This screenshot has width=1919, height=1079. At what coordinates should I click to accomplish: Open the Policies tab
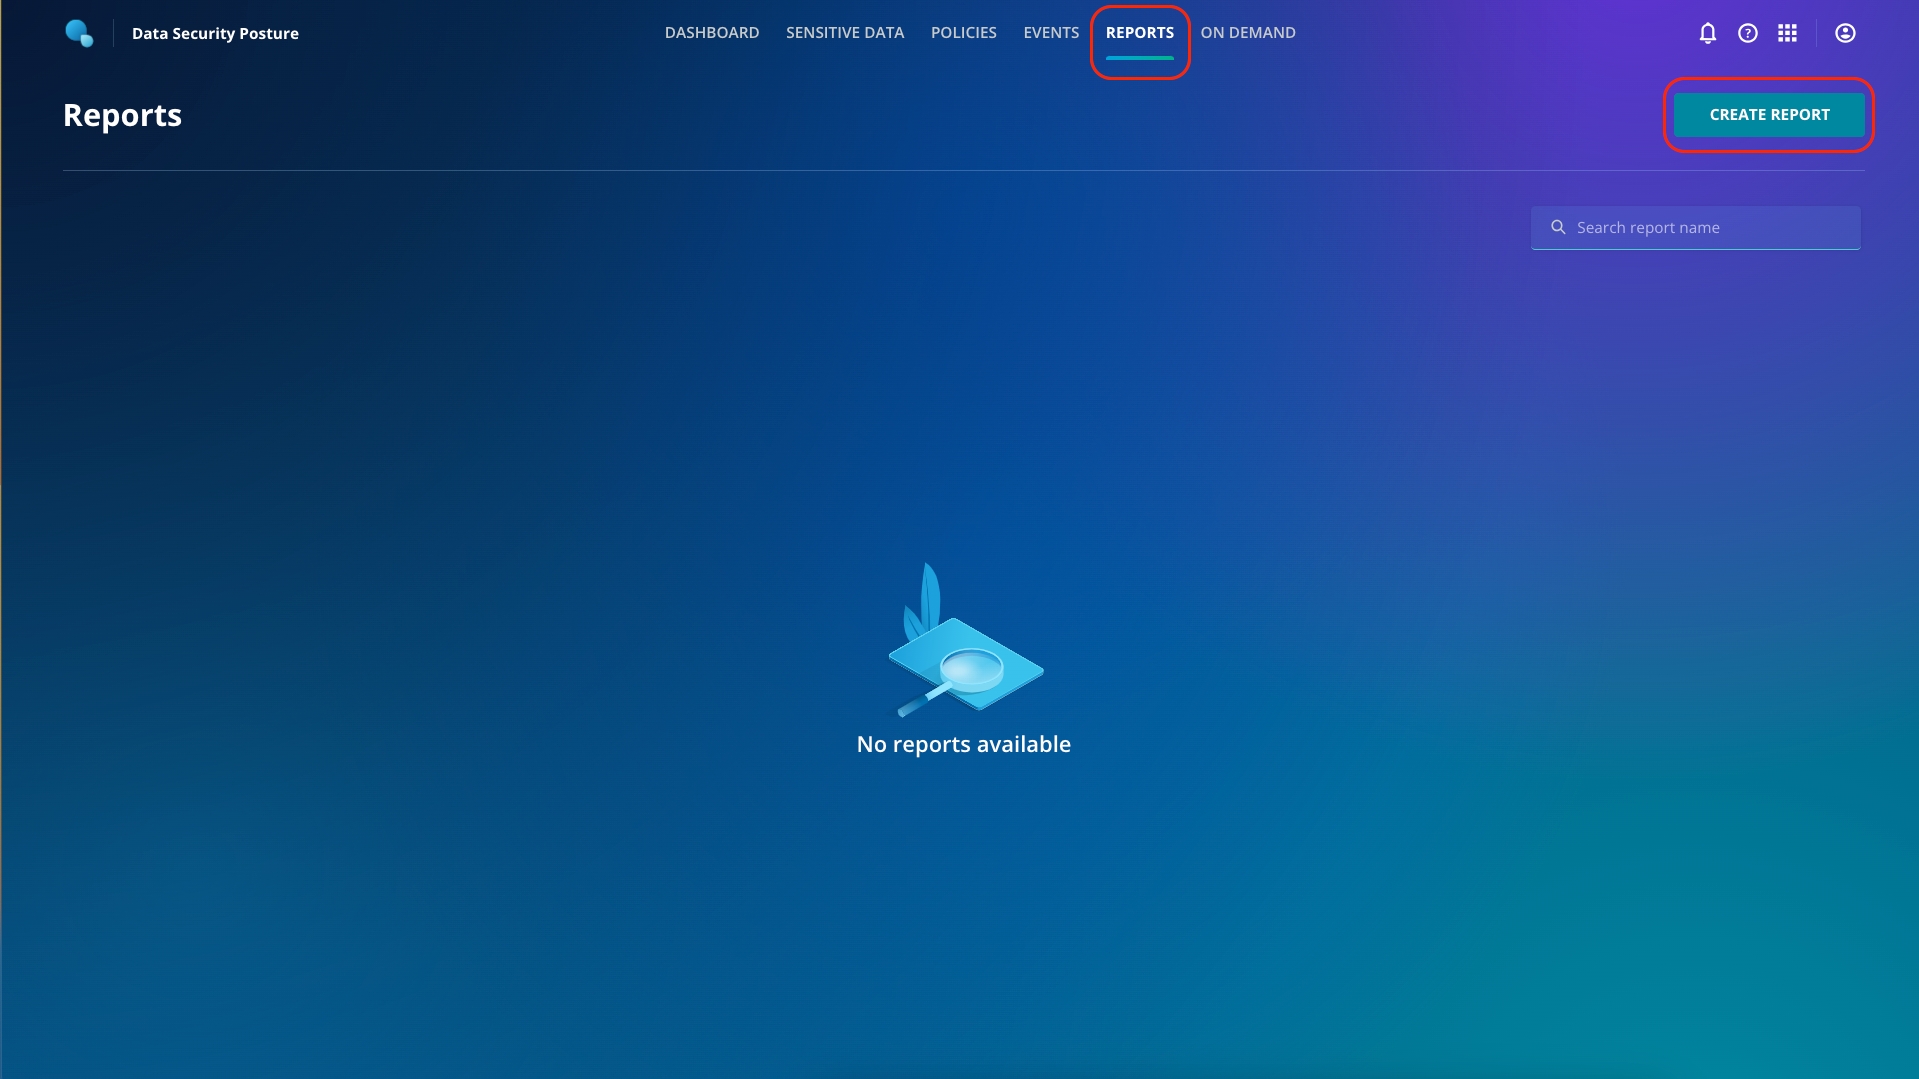963,33
